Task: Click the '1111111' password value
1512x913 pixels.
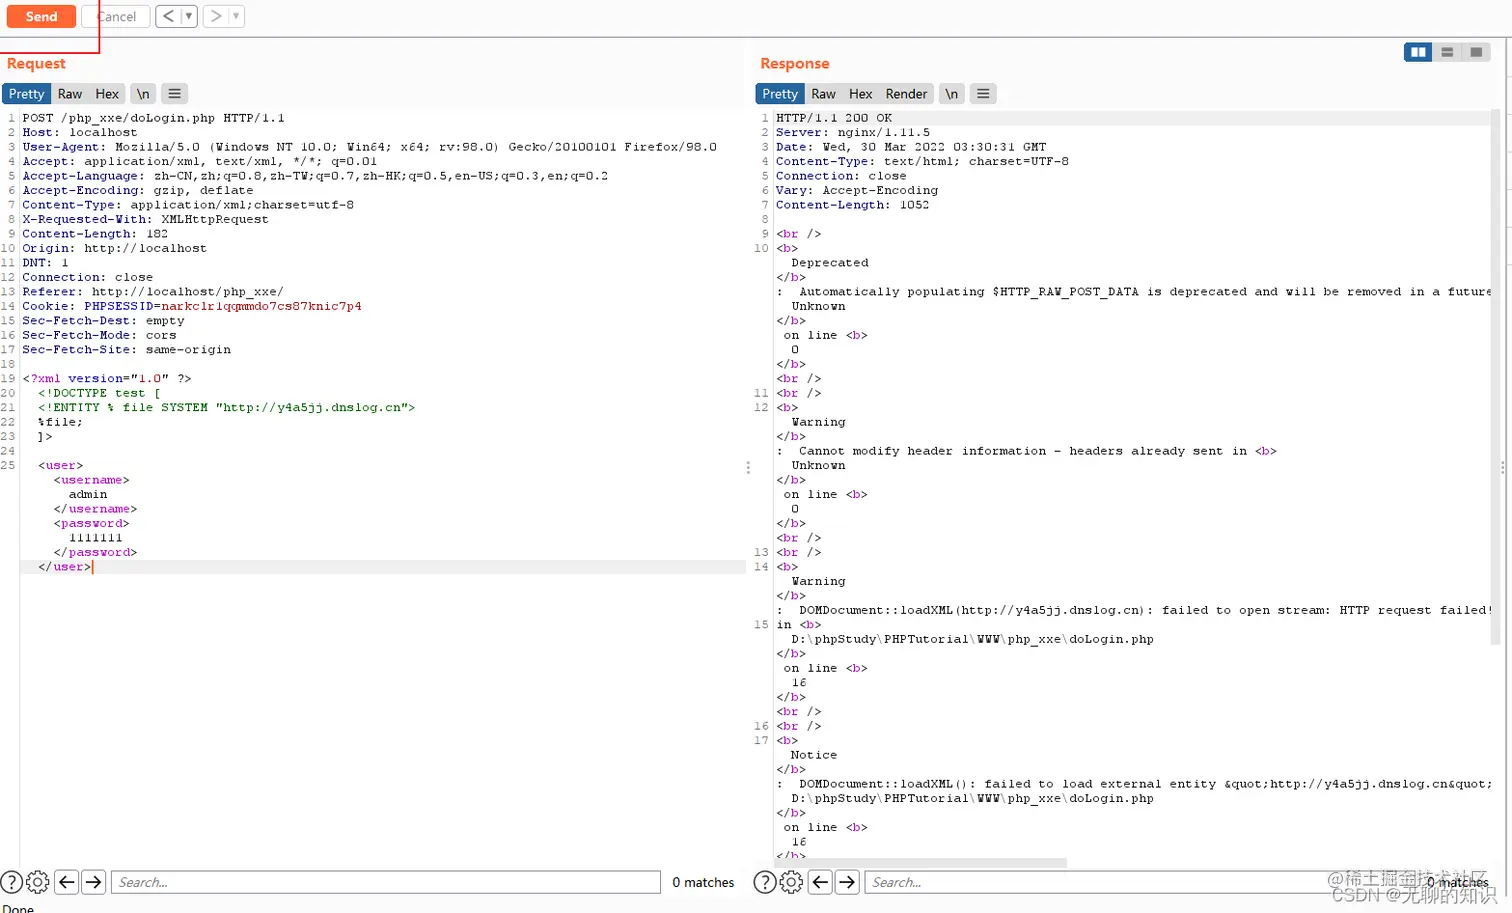Action: point(96,538)
